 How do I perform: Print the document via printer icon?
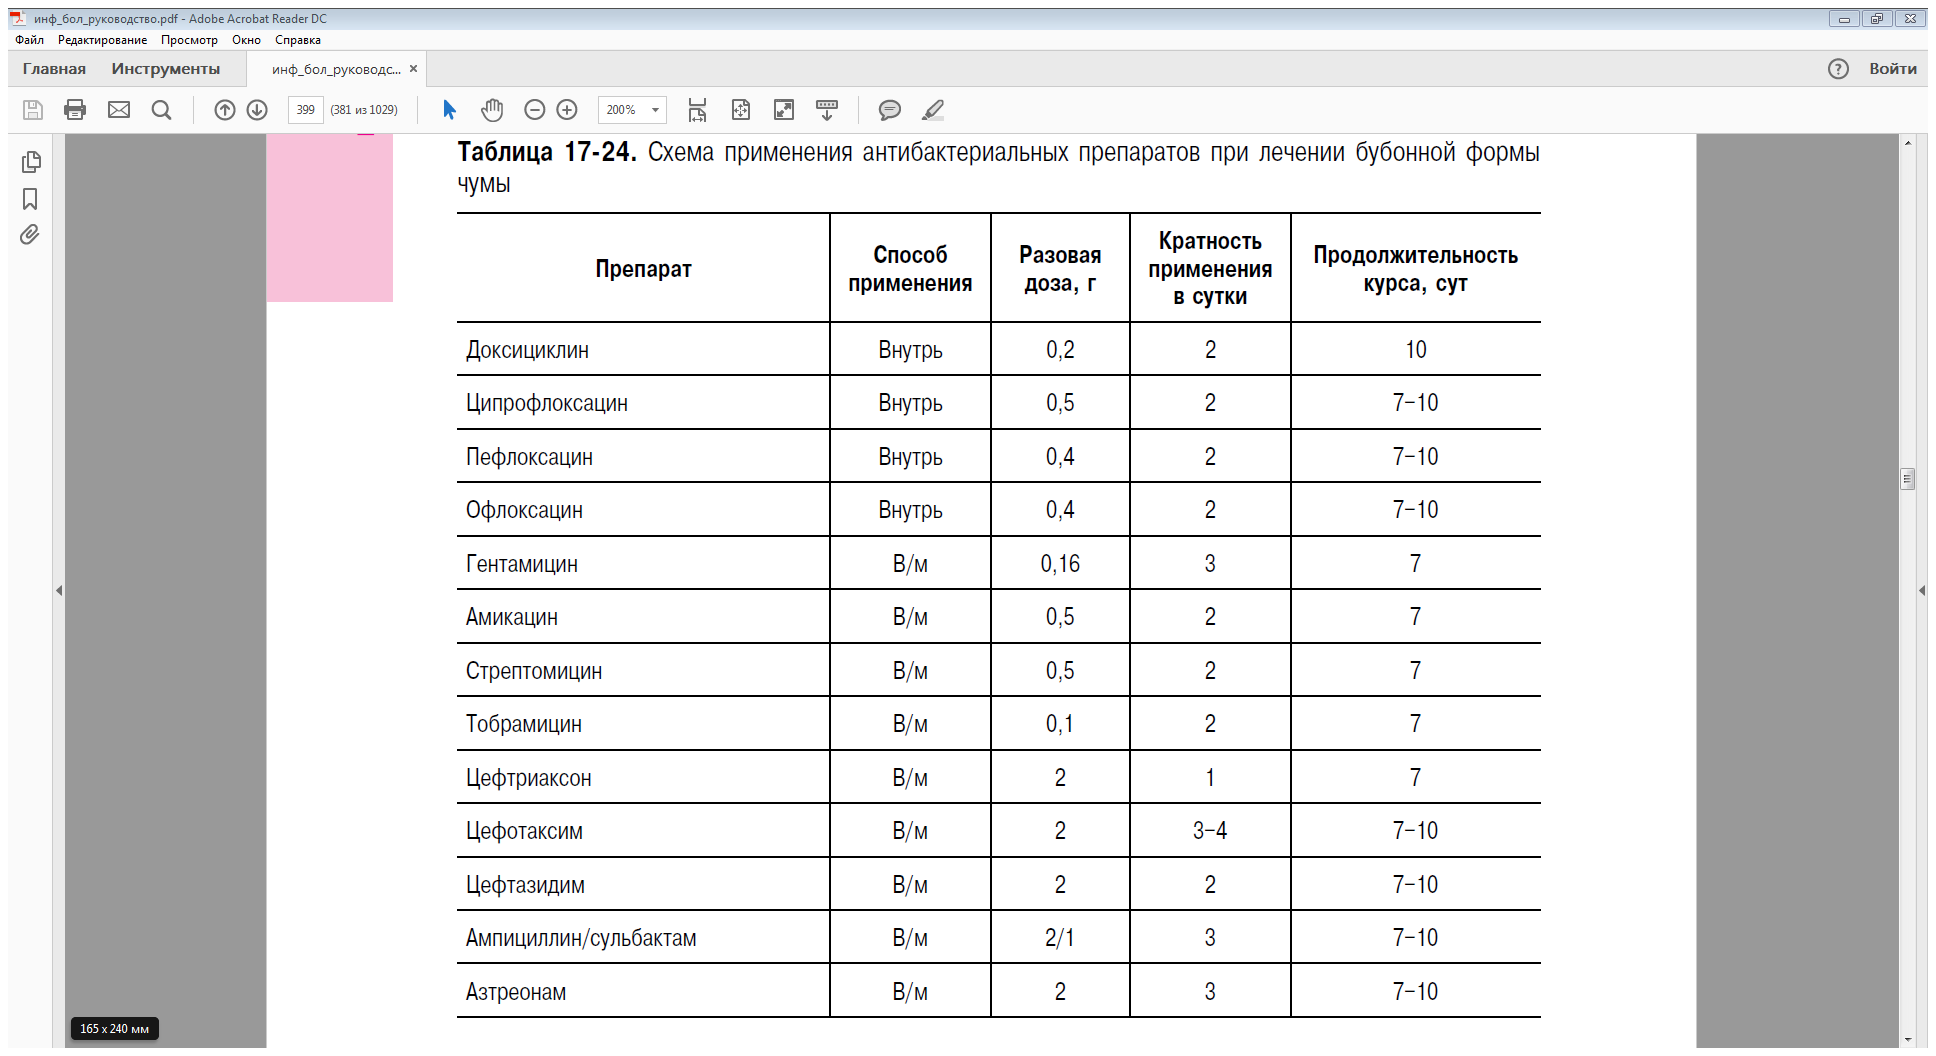(75, 110)
